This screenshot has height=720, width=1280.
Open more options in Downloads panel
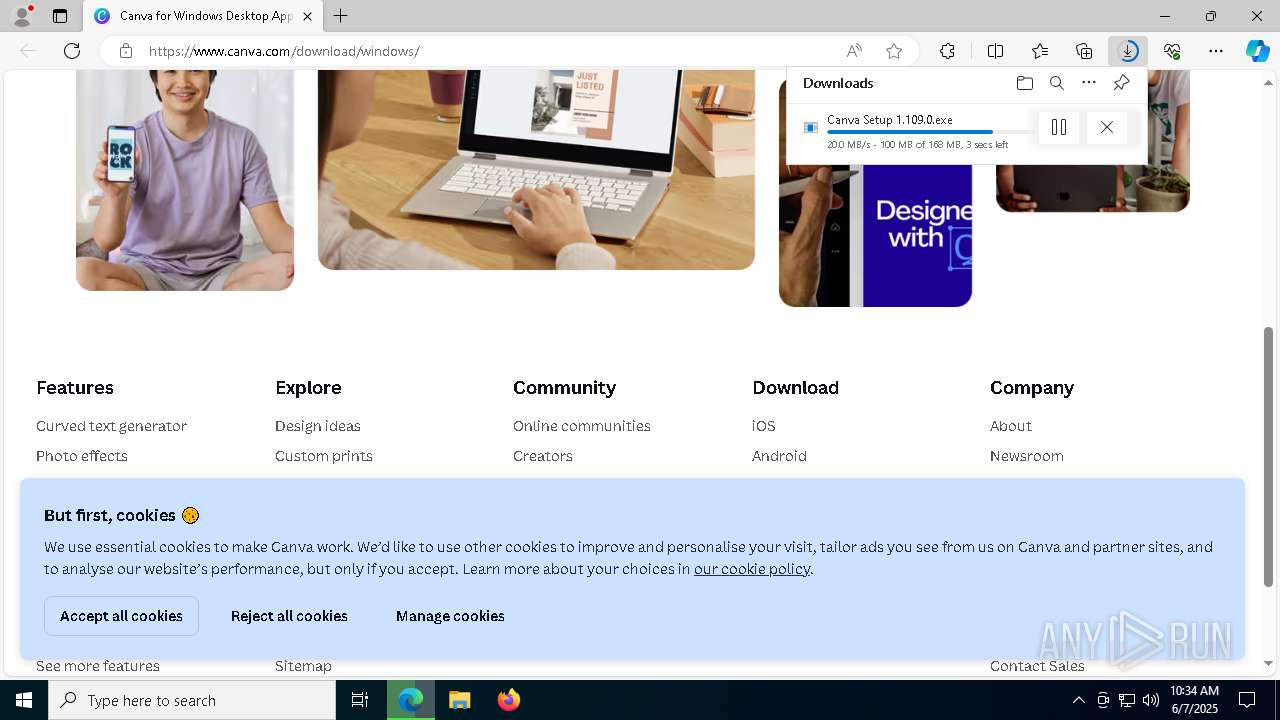1089,83
